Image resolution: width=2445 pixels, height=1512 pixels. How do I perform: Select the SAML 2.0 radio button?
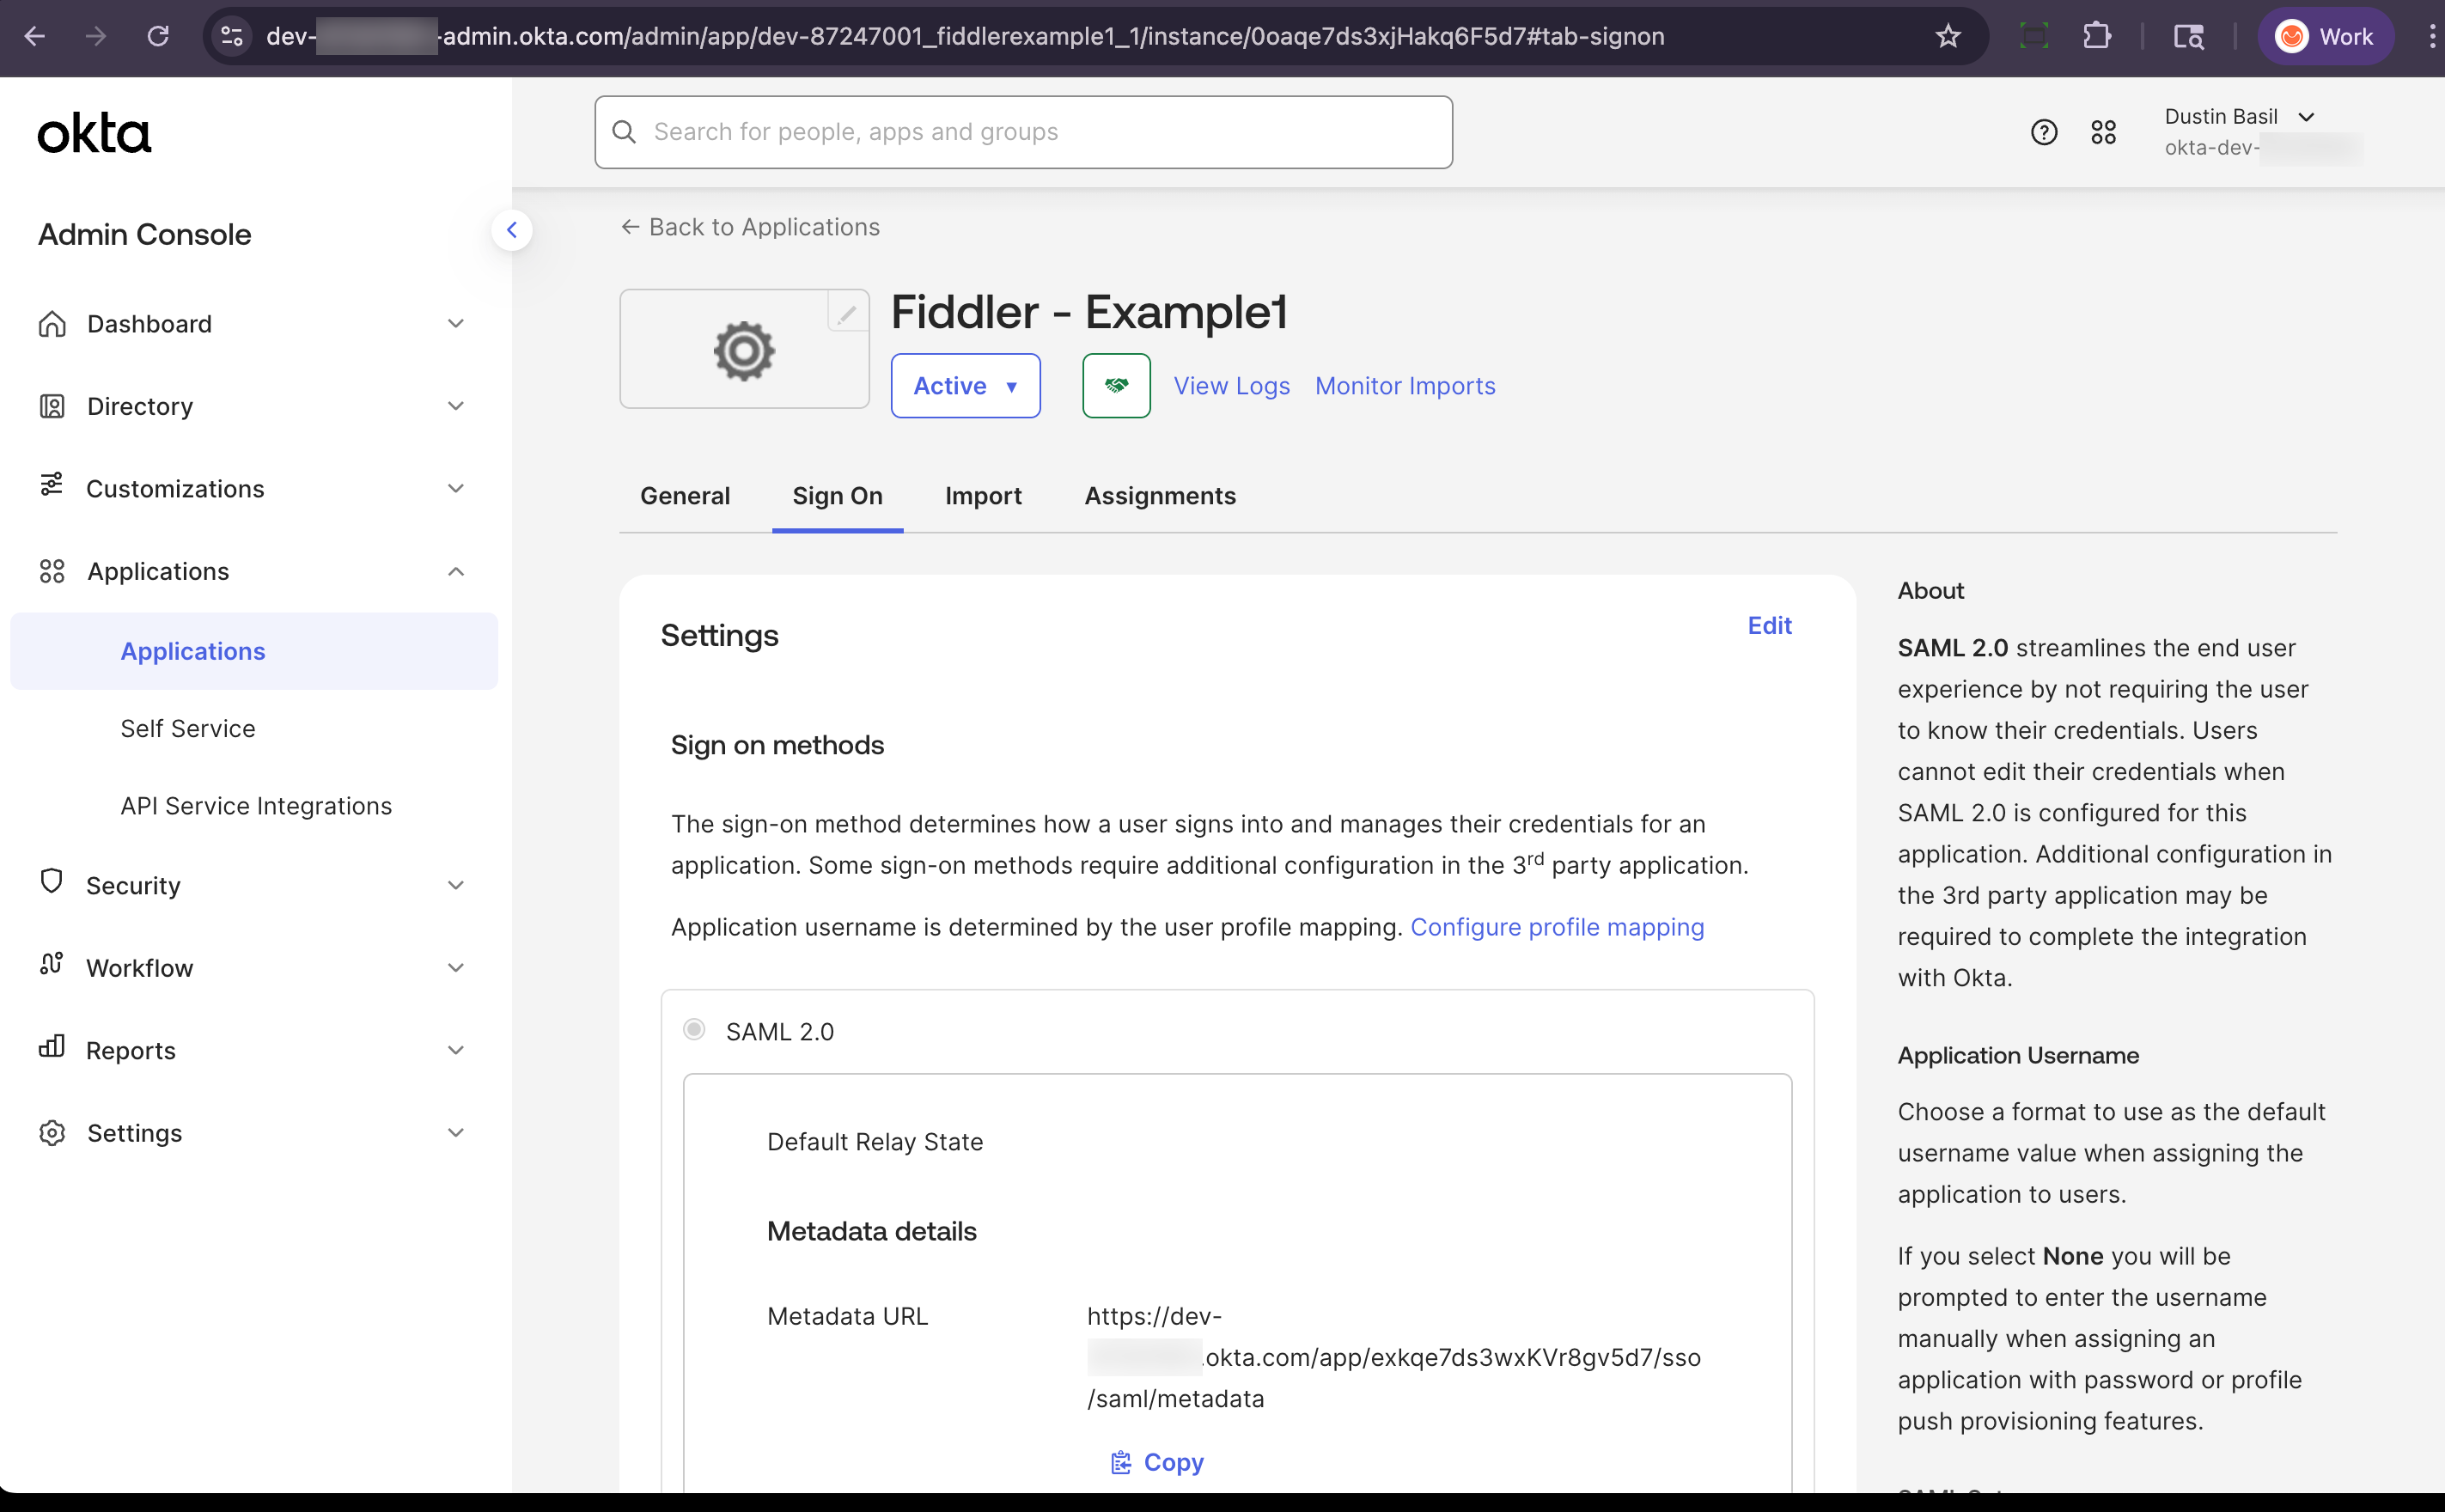click(694, 1028)
